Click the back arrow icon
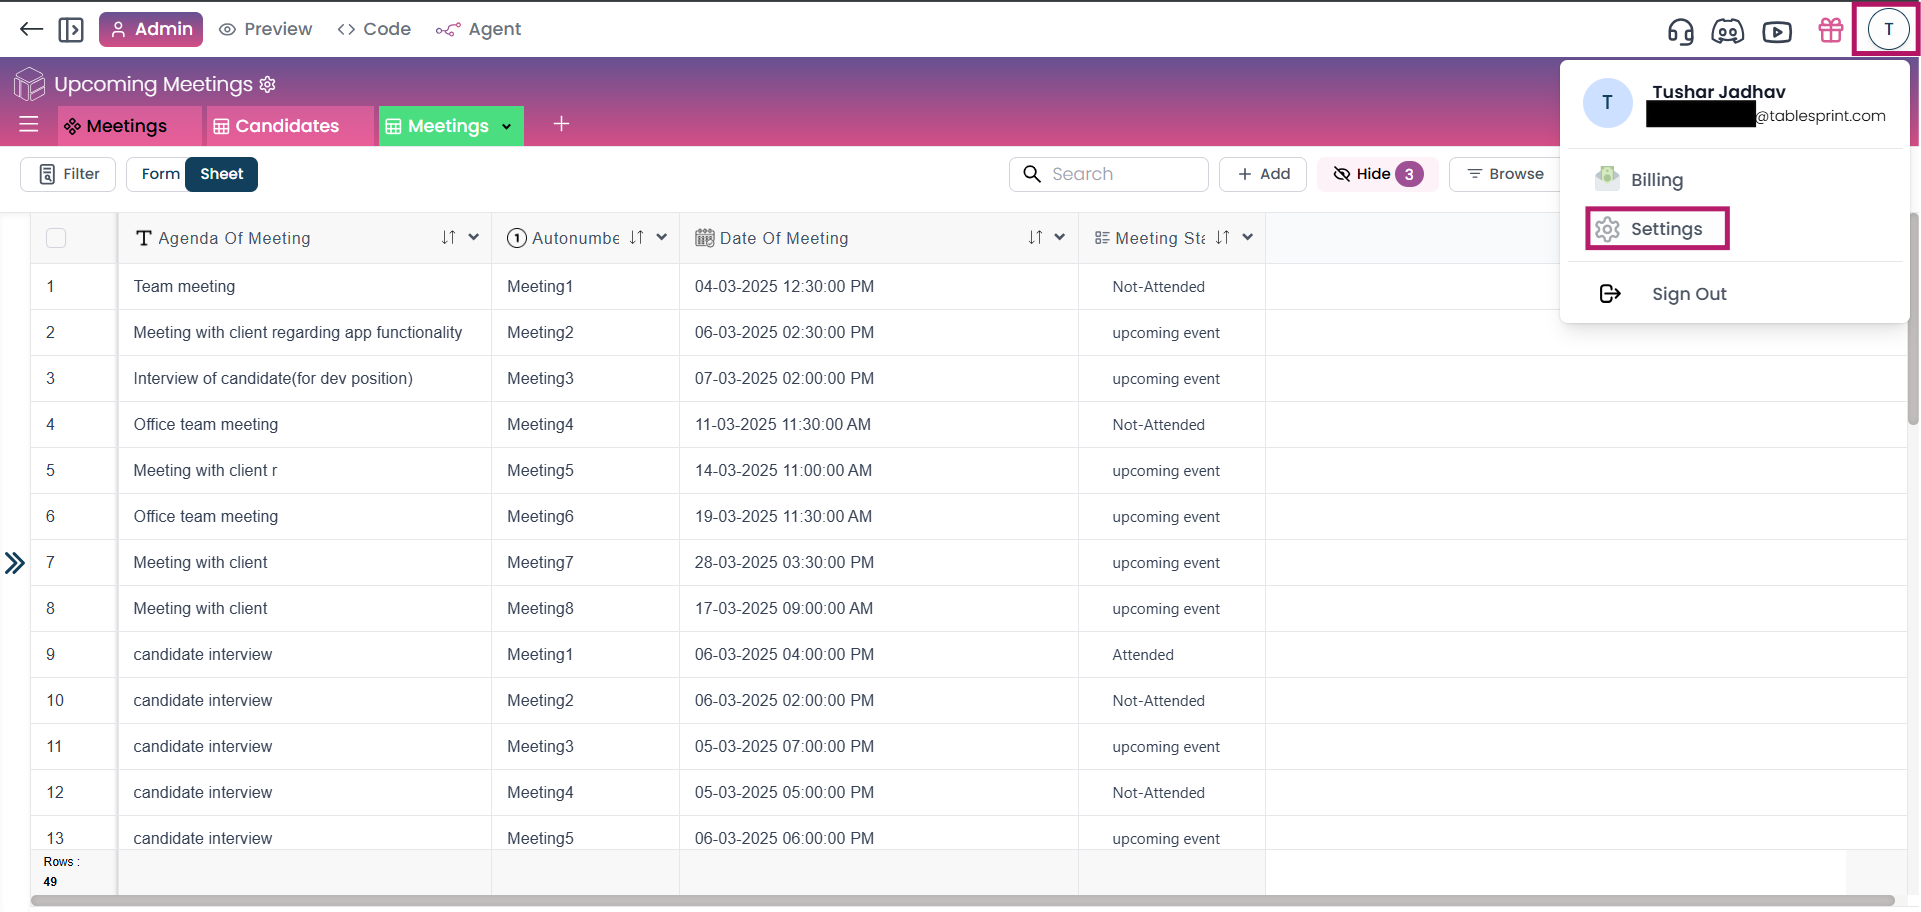The width and height of the screenshot is (1921, 912). pos(31,29)
